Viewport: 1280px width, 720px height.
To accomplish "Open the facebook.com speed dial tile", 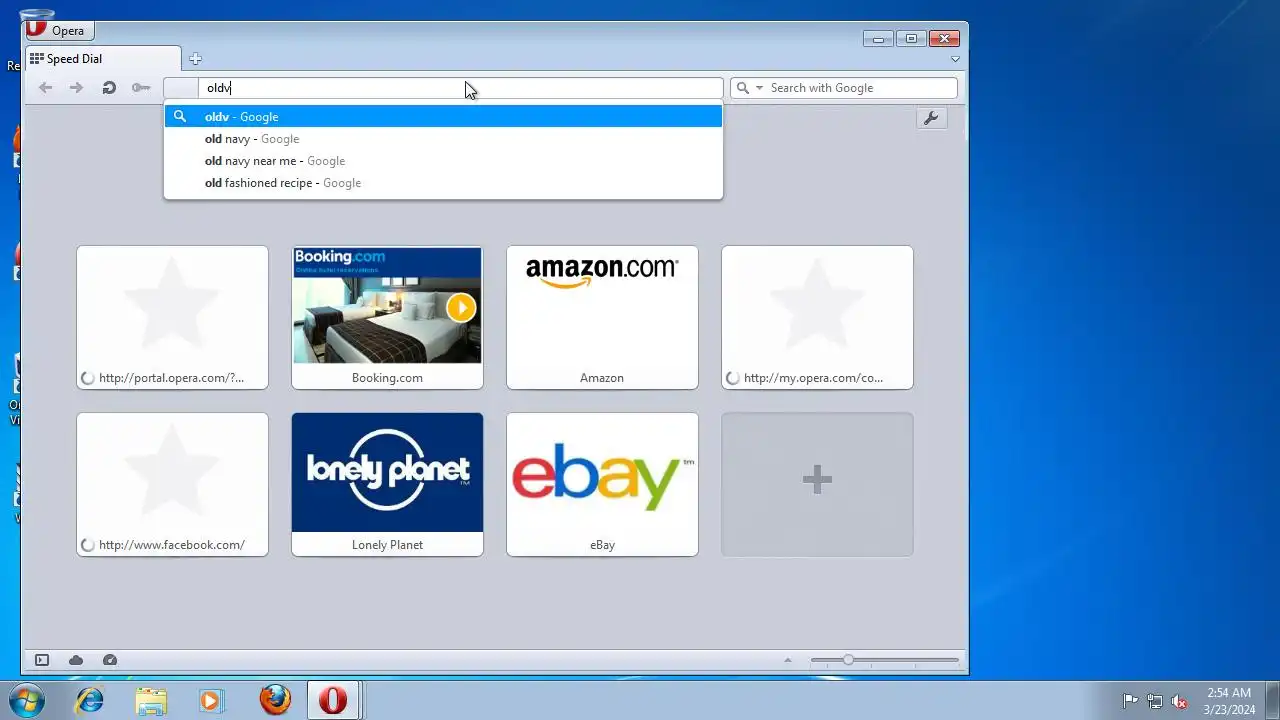I will [172, 484].
